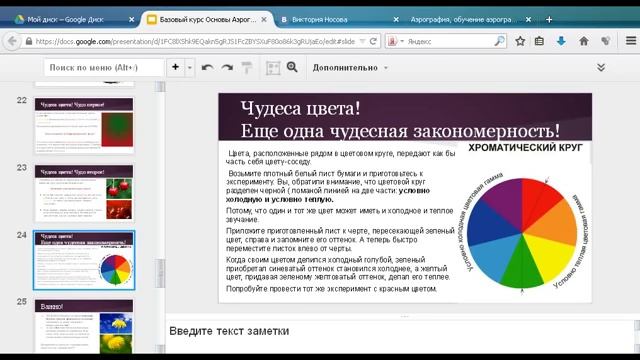Click the zoom magnifier tool icon
This screenshot has height=360, width=640.
point(292,67)
